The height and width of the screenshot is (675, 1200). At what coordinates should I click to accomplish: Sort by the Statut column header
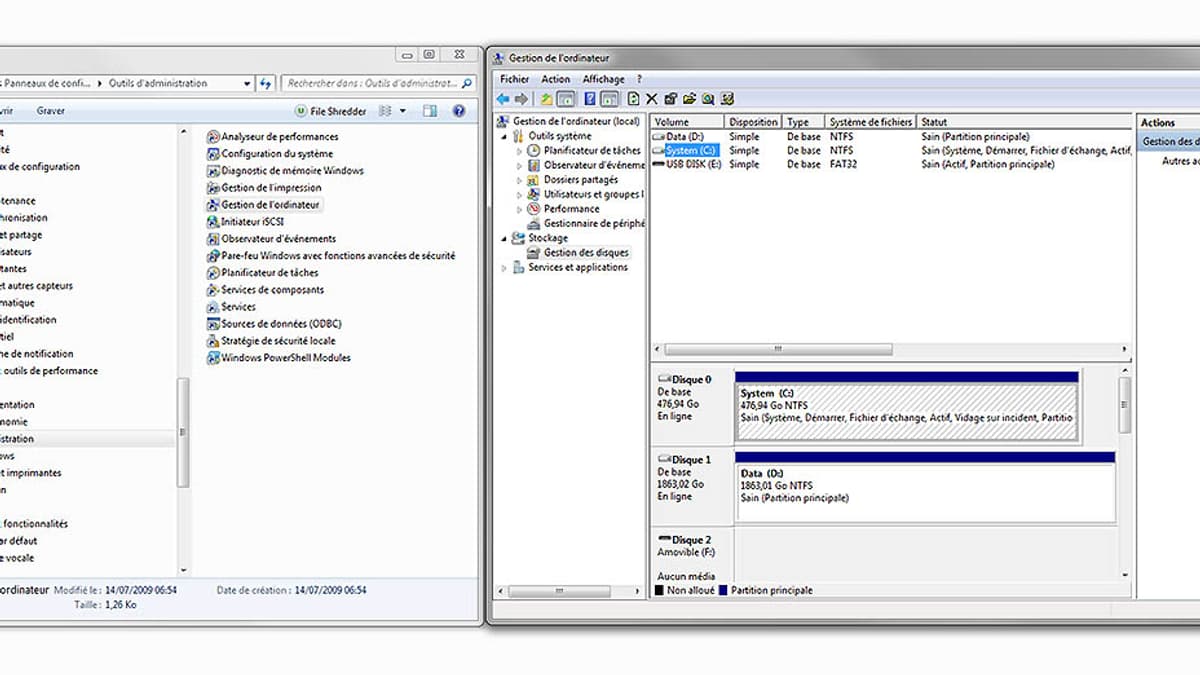pyautogui.click(x=1024, y=122)
